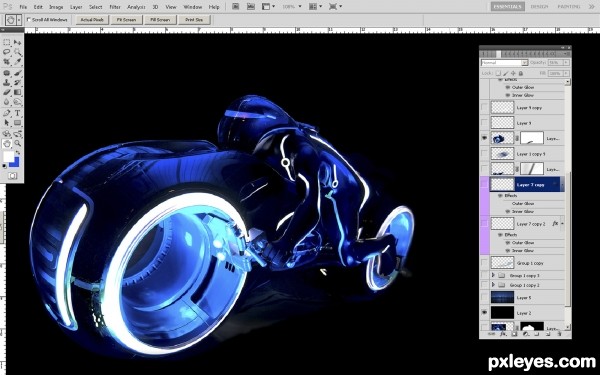
Task: Select the Type tool
Action: (18, 113)
